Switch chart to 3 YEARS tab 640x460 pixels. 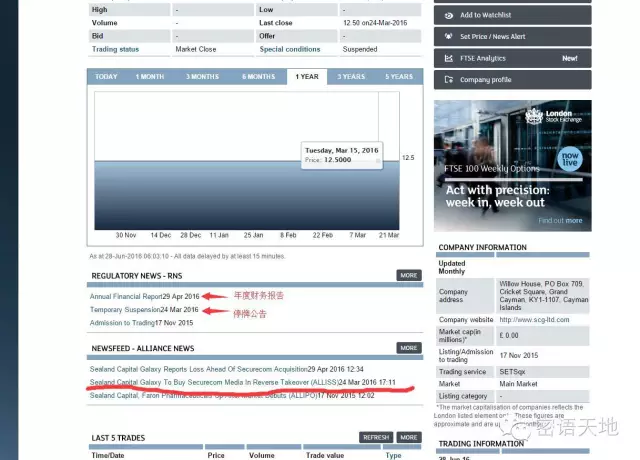pyautogui.click(x=351, y=77)
